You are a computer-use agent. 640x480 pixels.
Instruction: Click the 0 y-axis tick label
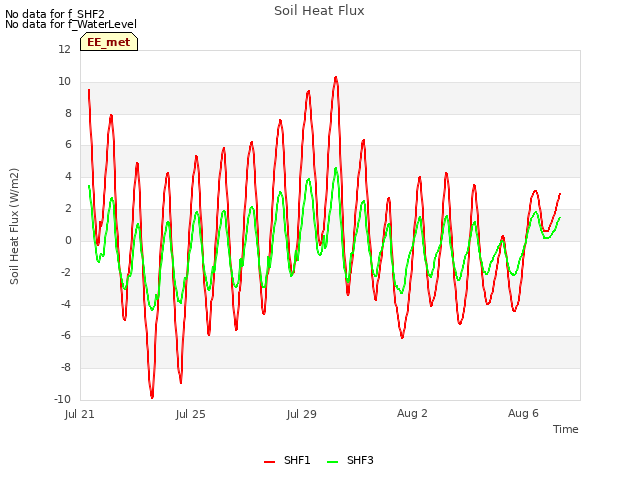point(68,240)
